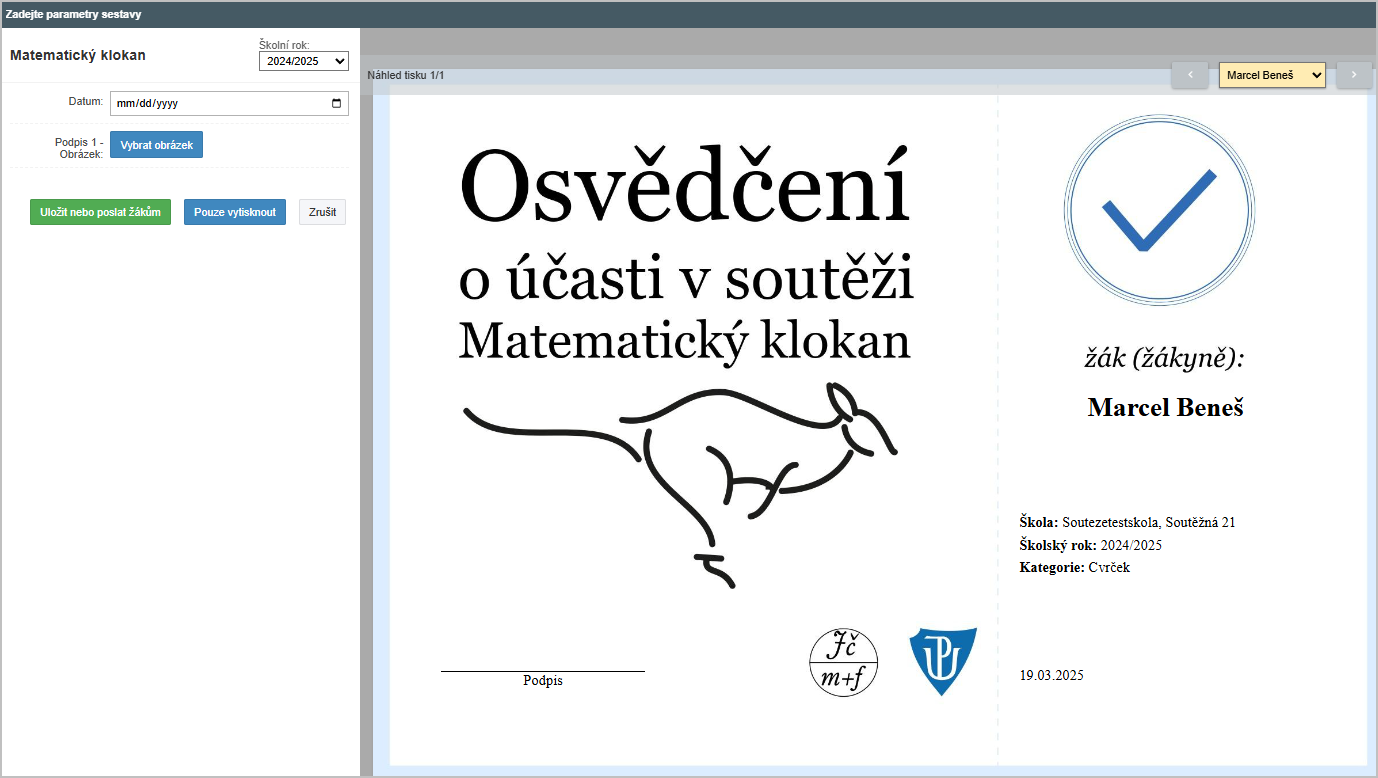Click the 'žák (žákyně):' label
The image size is (1378, 778).
tap(1165, 358)
